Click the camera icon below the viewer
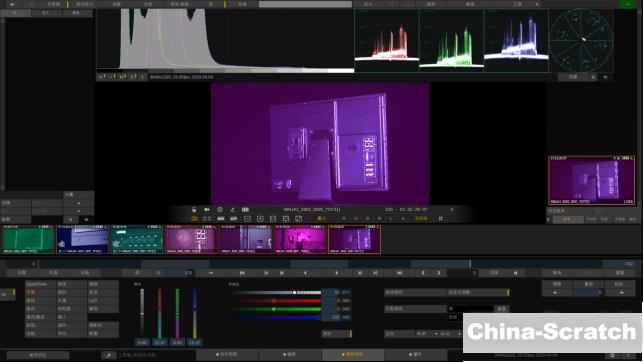This screenshot has height=362, width=643. click(x=207, y=209)
